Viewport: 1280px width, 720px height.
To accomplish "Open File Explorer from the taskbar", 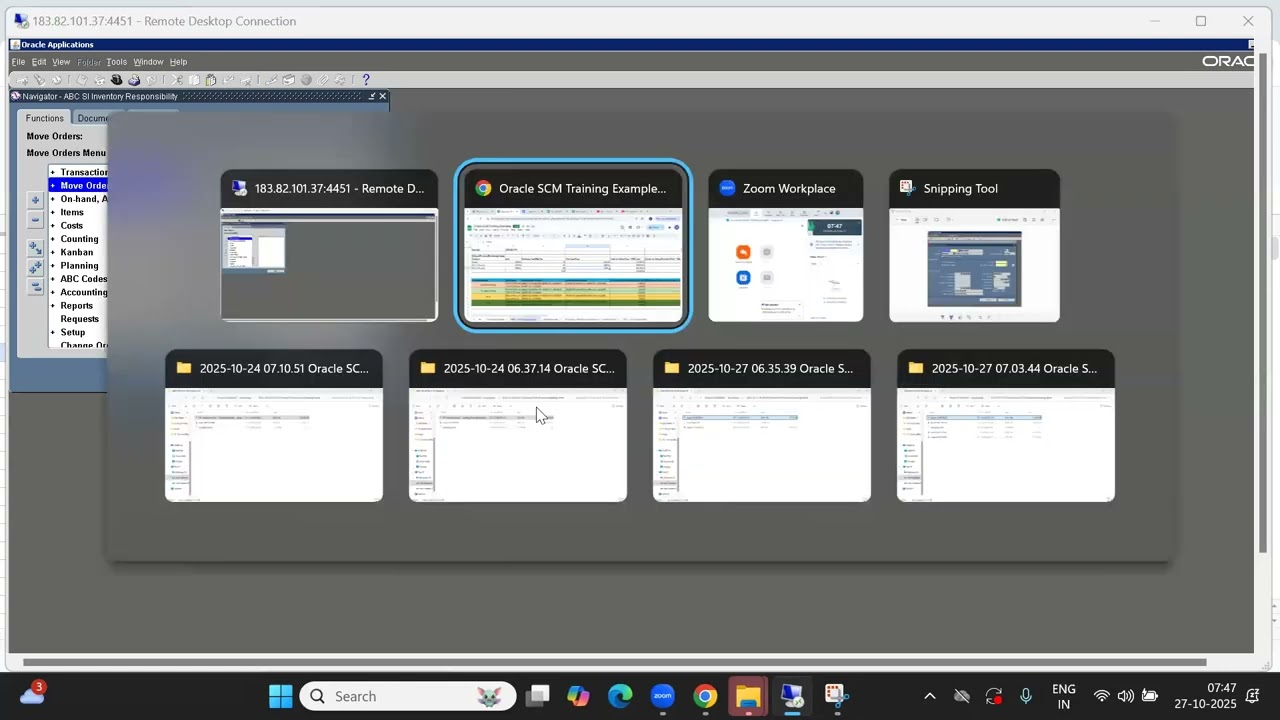I will pos(748,696).
